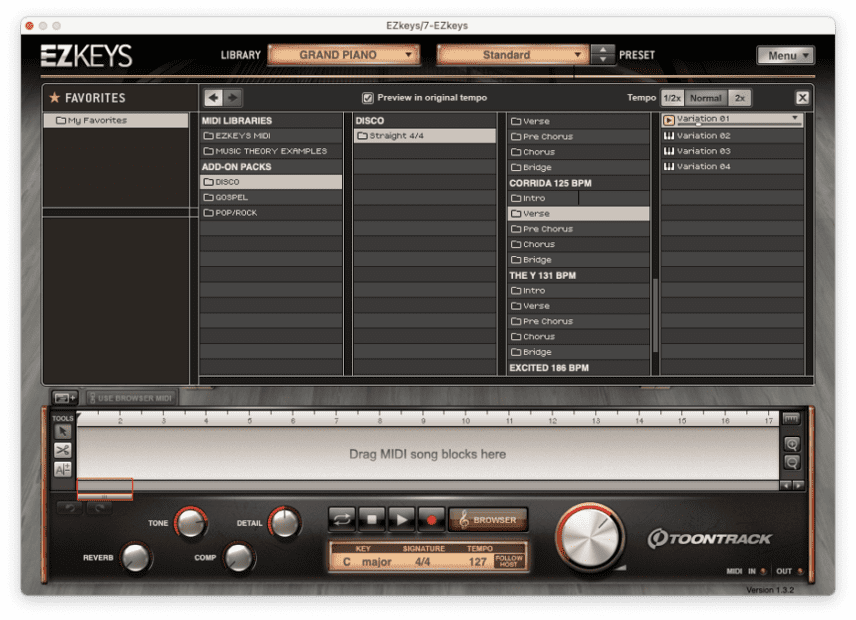Click the Comp knob
Image resolution: width=856 pixels, height=620 pixels.
(x=239, y=557)
